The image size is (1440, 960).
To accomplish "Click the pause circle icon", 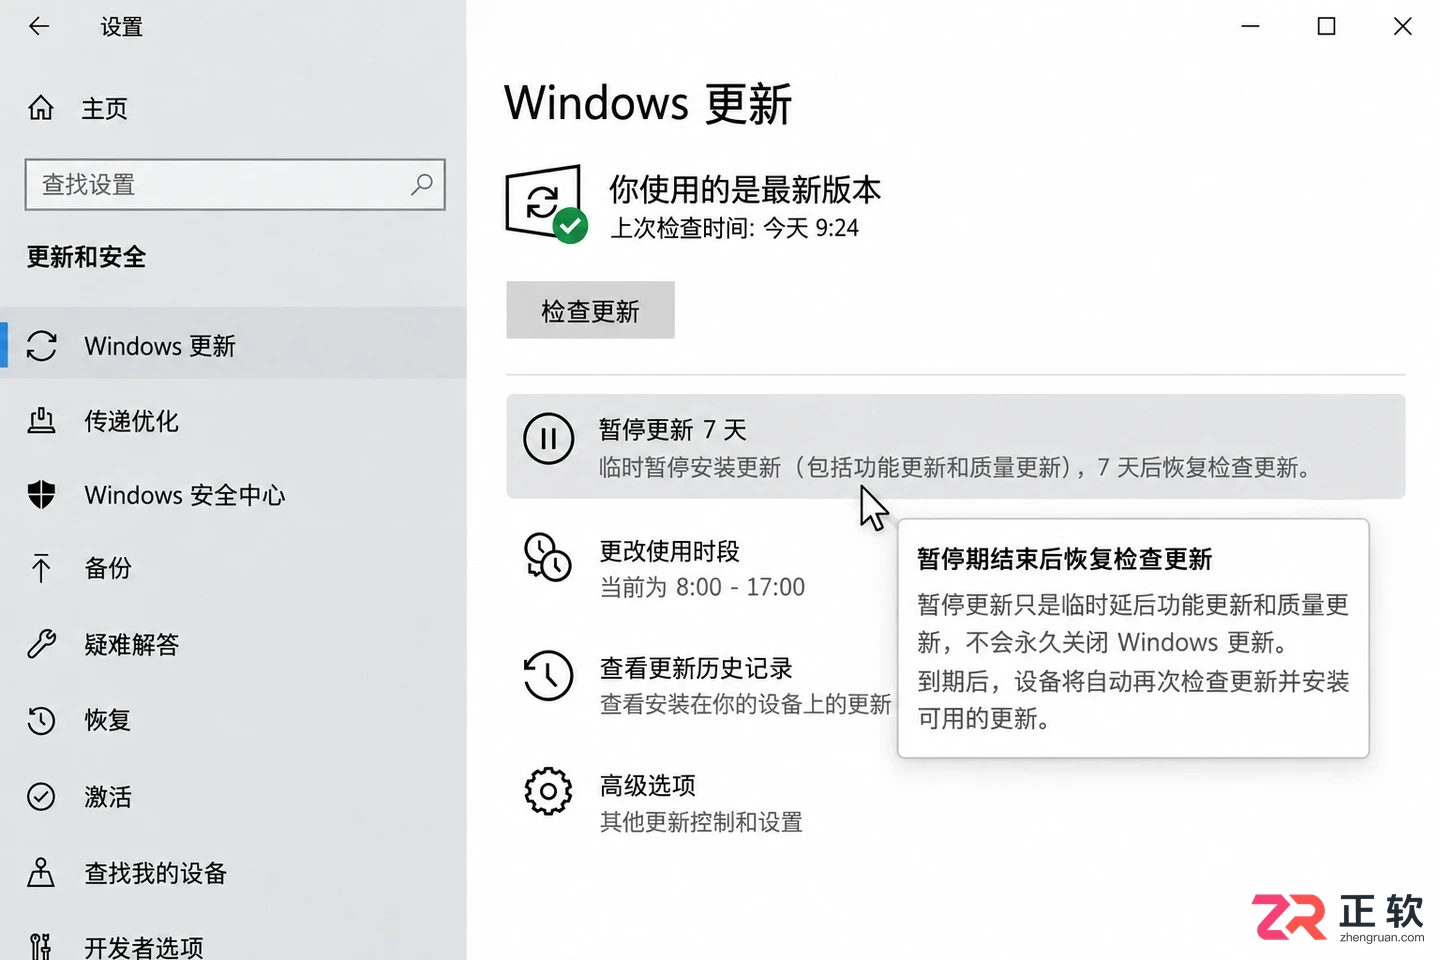I will point(548,439).
